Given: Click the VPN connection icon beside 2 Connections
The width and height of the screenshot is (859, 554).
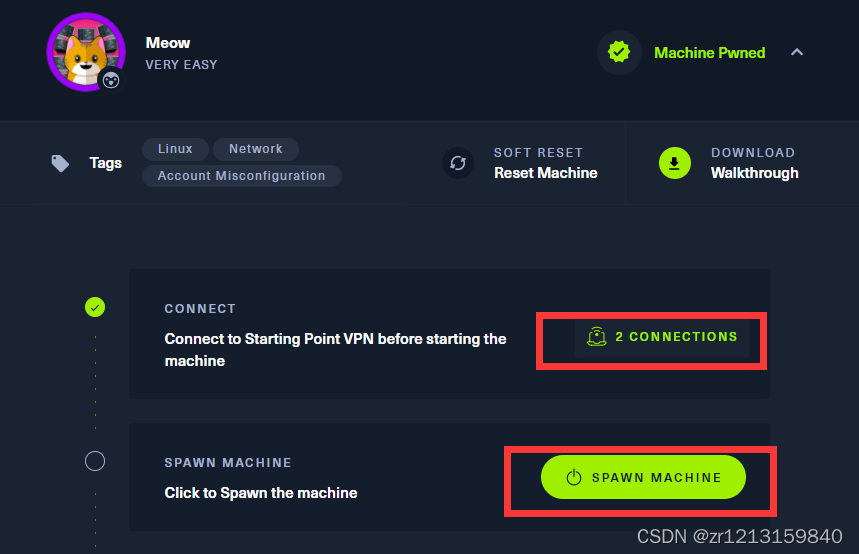Looking at the screenshot, I should coord(597,336).
